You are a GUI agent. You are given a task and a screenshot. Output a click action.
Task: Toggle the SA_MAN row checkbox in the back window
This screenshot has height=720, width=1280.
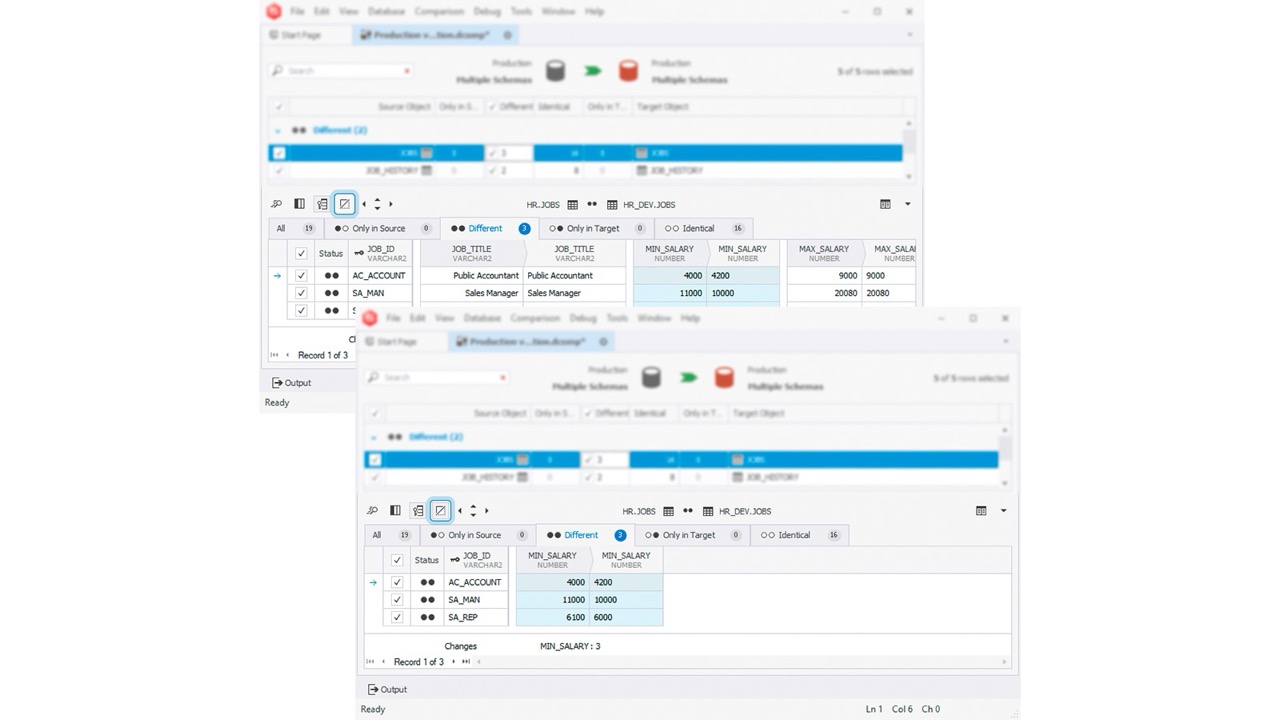(301, 293)
